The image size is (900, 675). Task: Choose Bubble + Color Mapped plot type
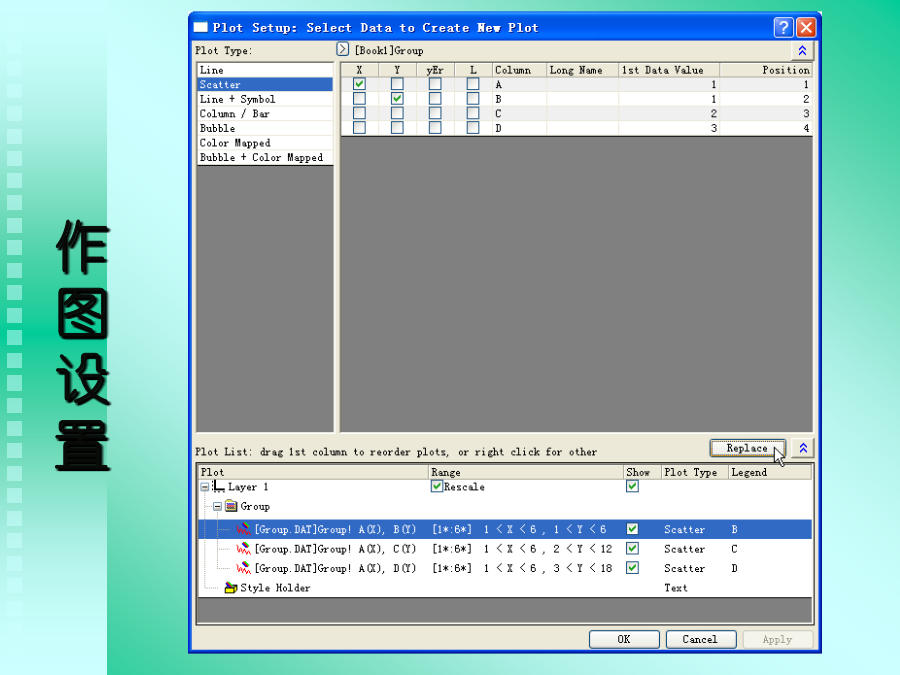[x=261, y=157]
